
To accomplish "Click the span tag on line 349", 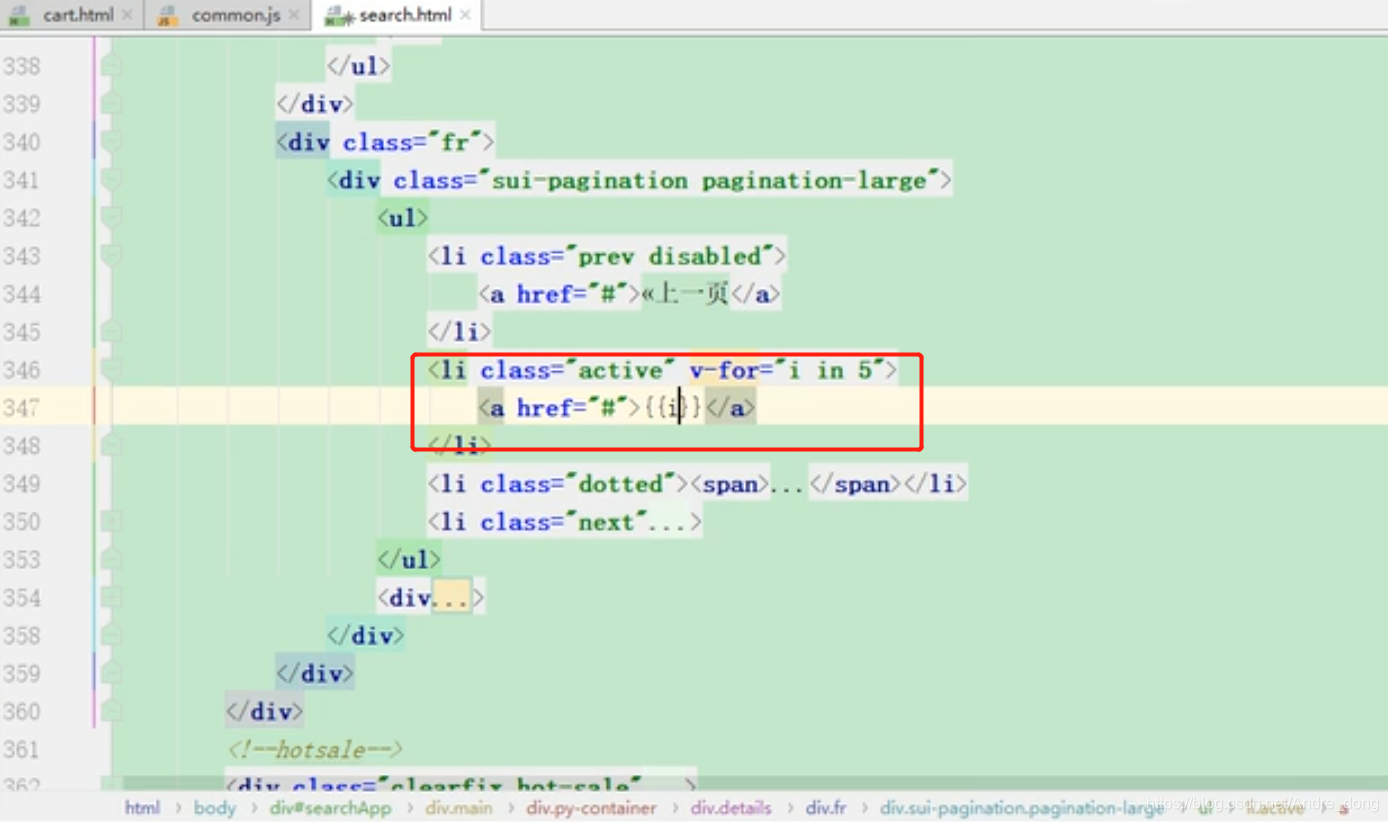I will [x=731, y=484].
